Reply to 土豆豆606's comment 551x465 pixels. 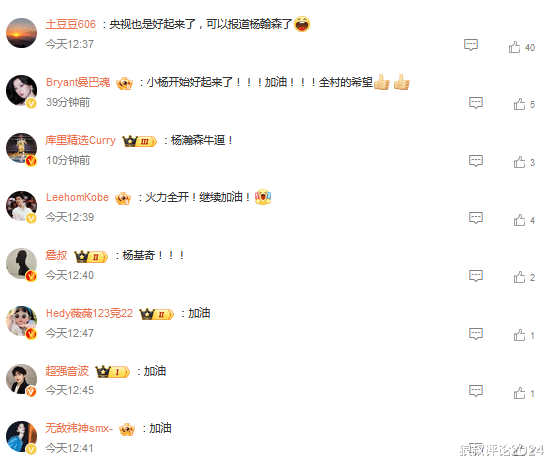click(471, 45)
